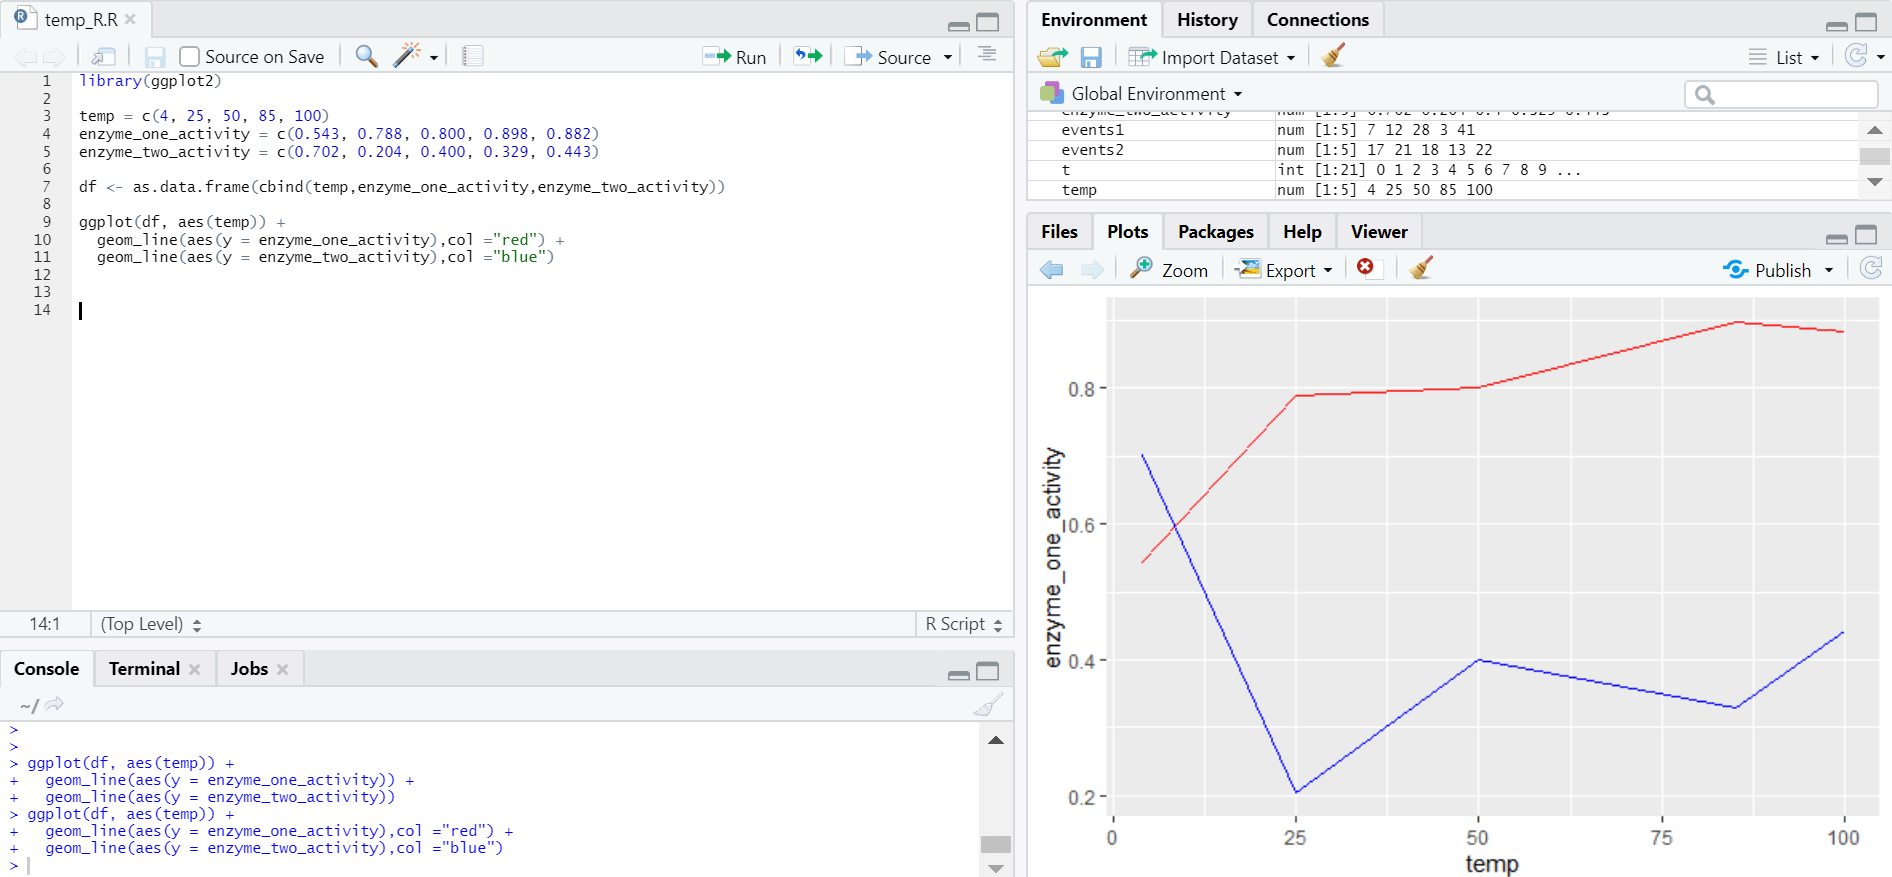The image size is (1892, 877).
Task: Remove the current plot with red X
Action: click(x=1365, y=267)
